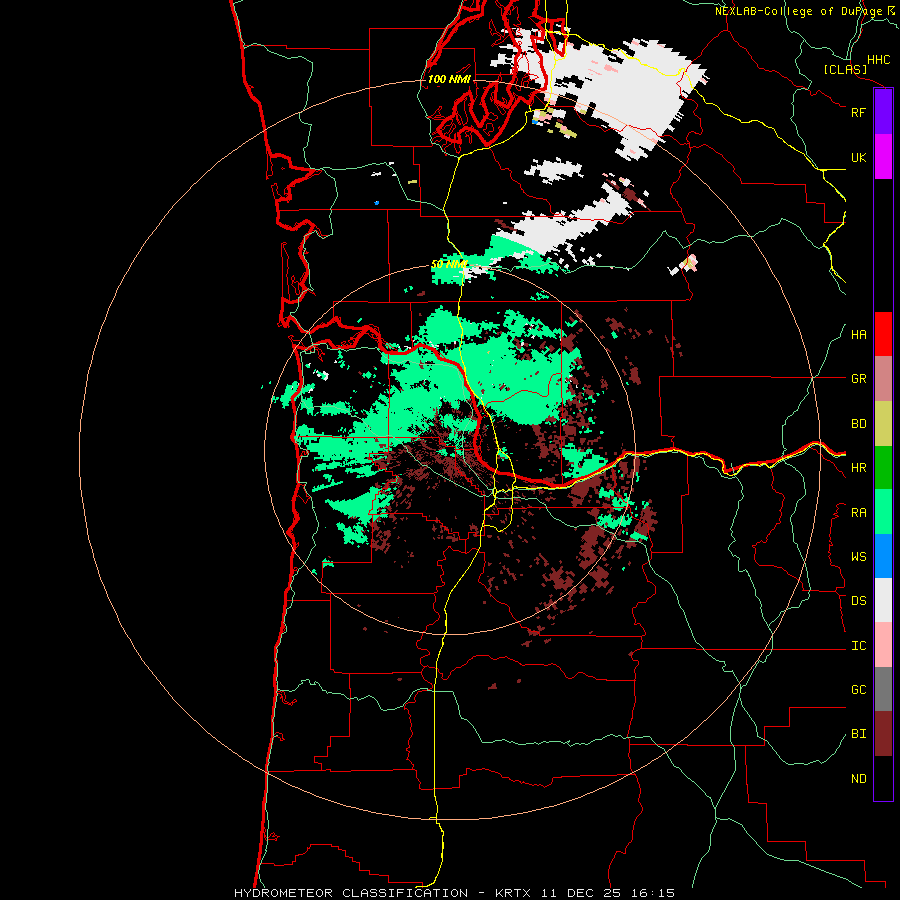Click the HHC product code label
The height and width of the screenshot is (900, 900).
[879, 60]
